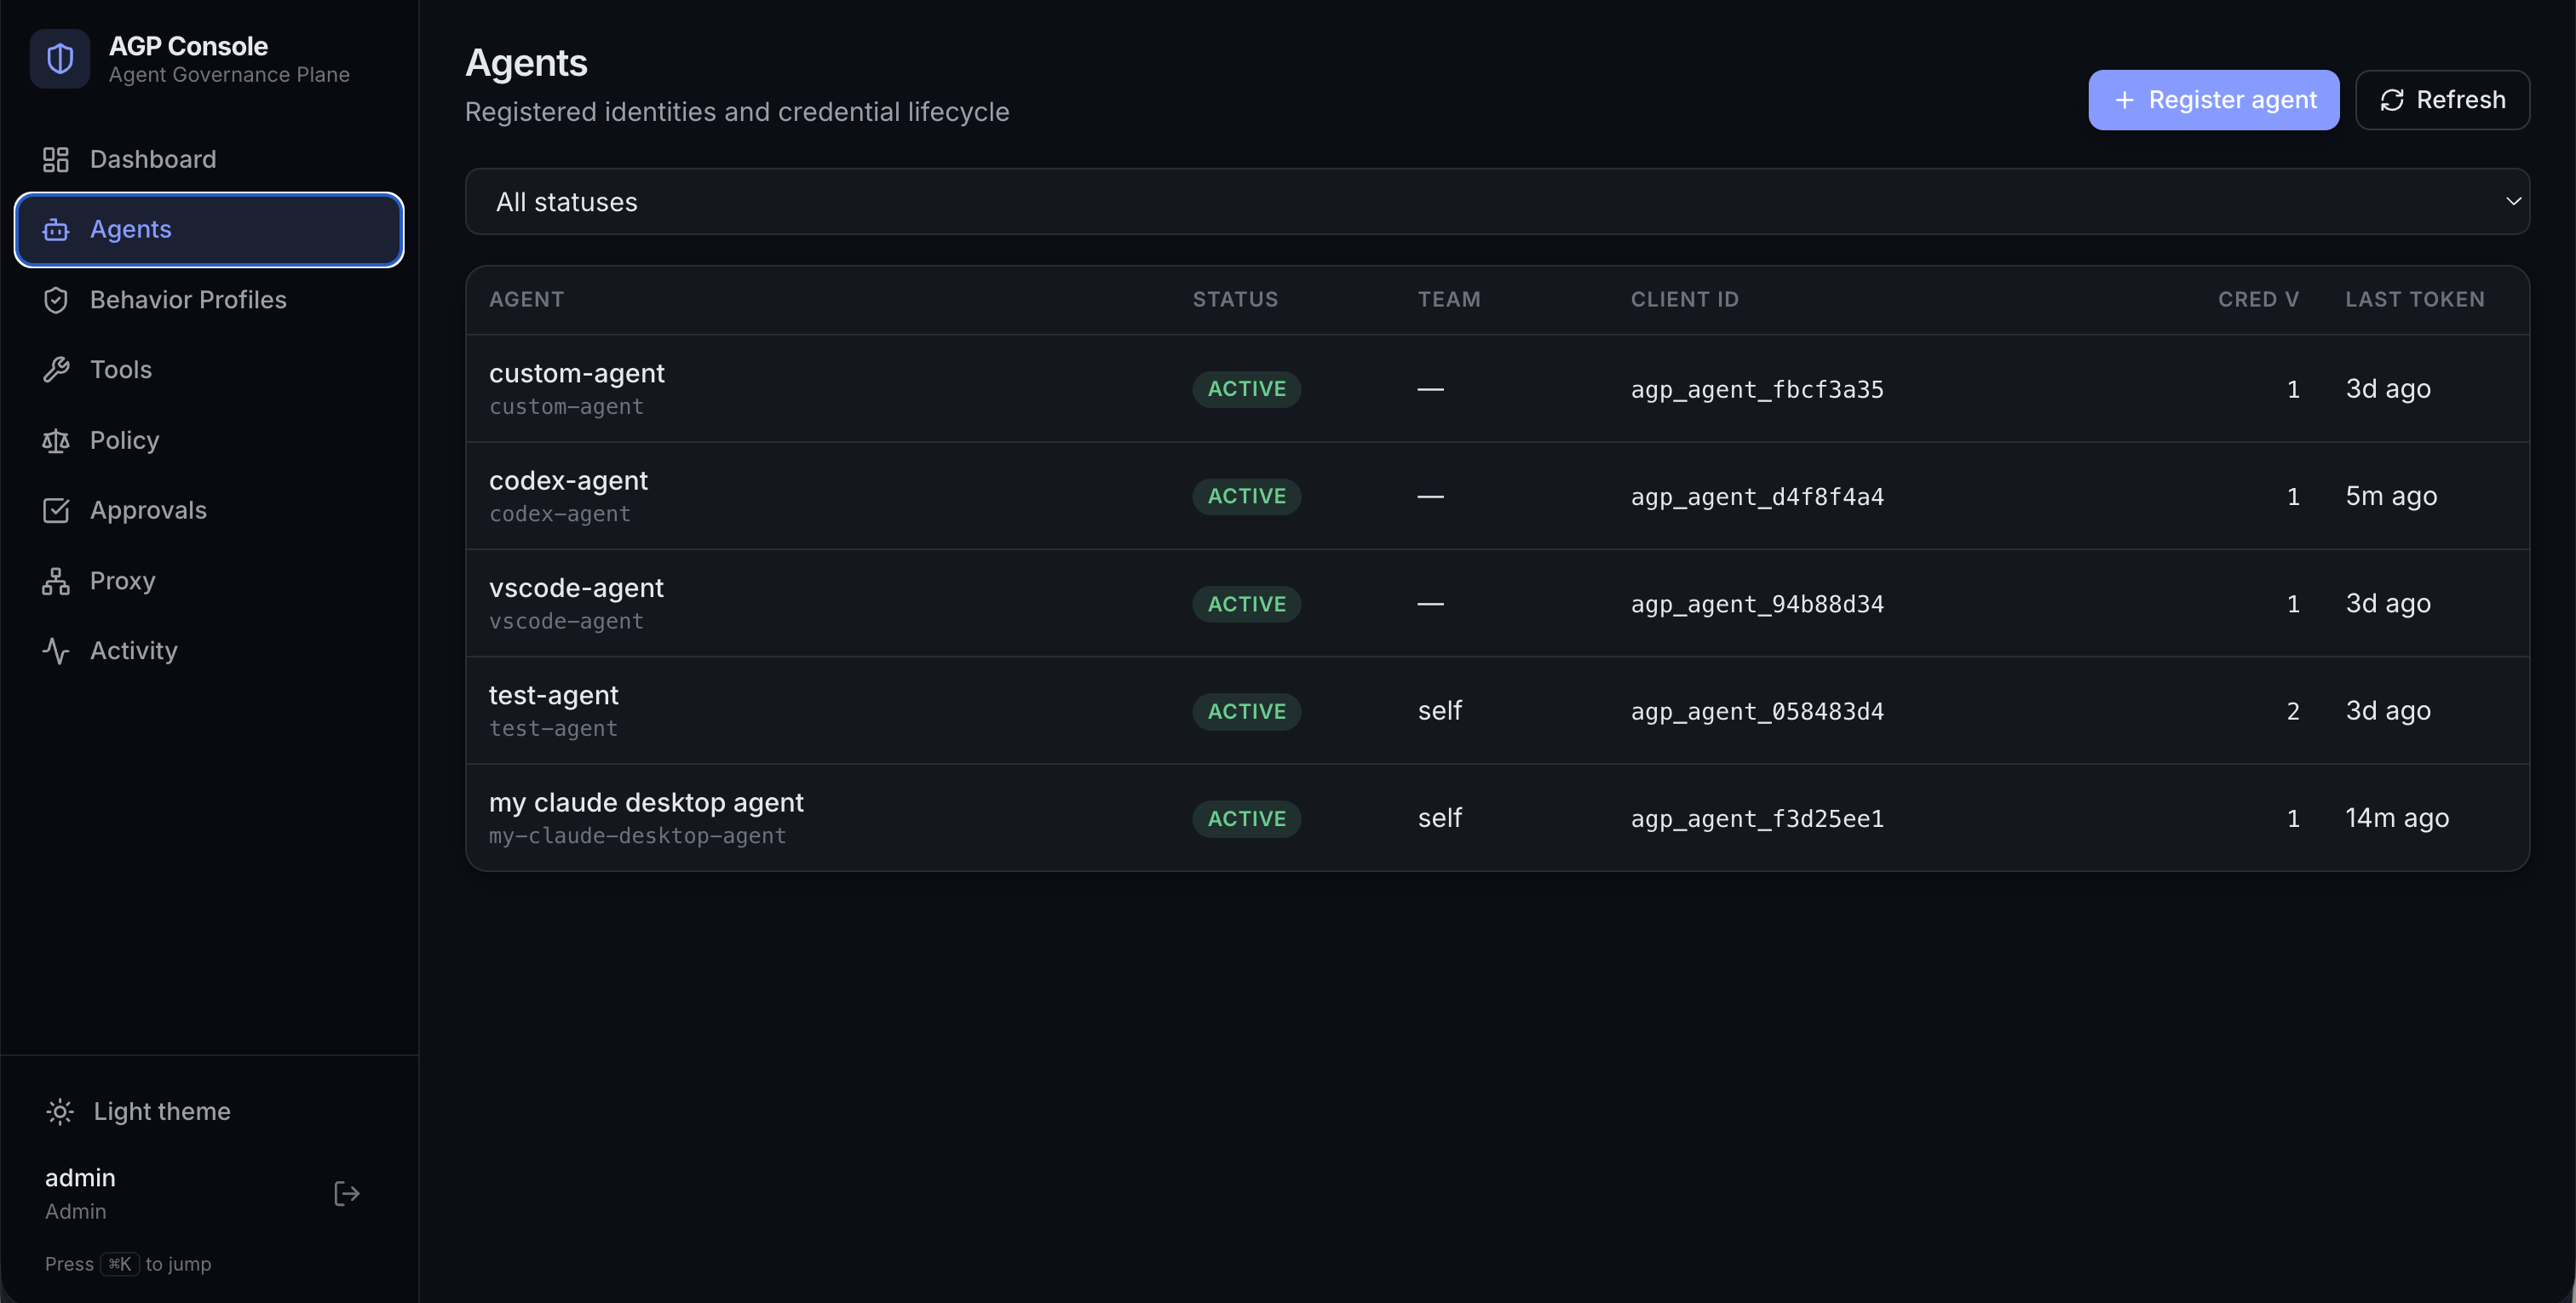
Task: Click the AGP Console shield logo
Action: point(60,59)
